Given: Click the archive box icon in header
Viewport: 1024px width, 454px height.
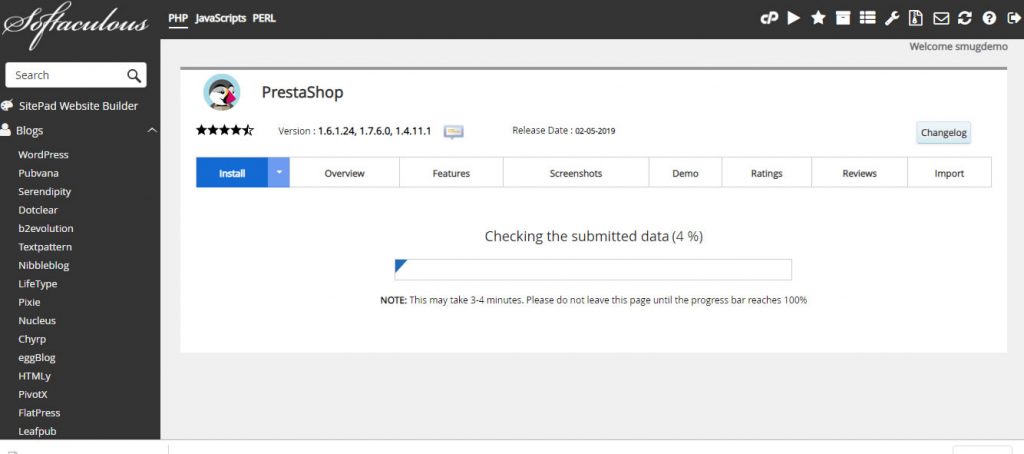Looking at the screenshot, I should [843, 18].
